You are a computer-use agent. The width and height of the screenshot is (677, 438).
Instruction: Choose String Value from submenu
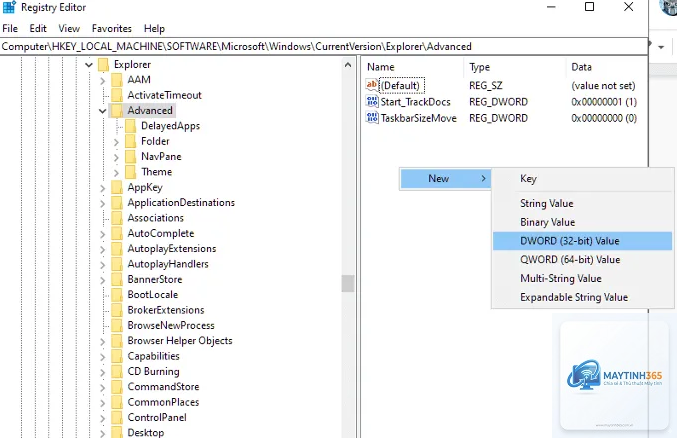[x=582, y=203]
